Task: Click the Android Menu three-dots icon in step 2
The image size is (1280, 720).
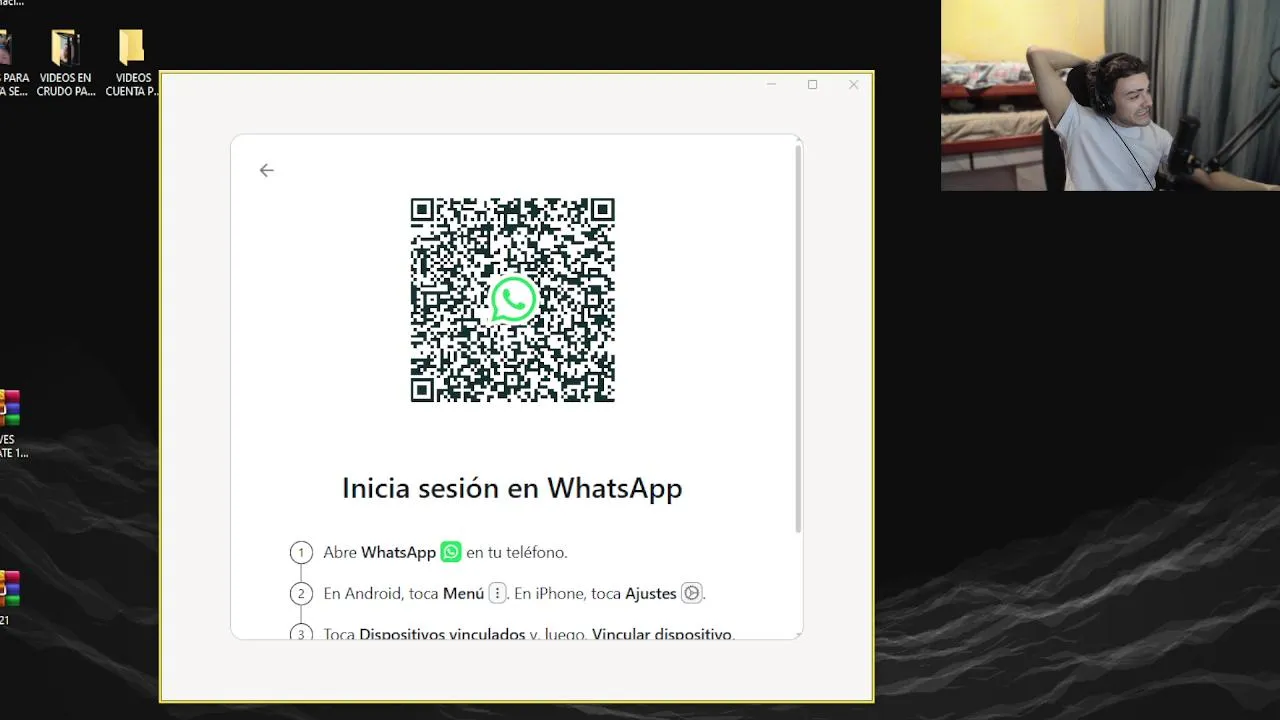Action: point(497,593)
